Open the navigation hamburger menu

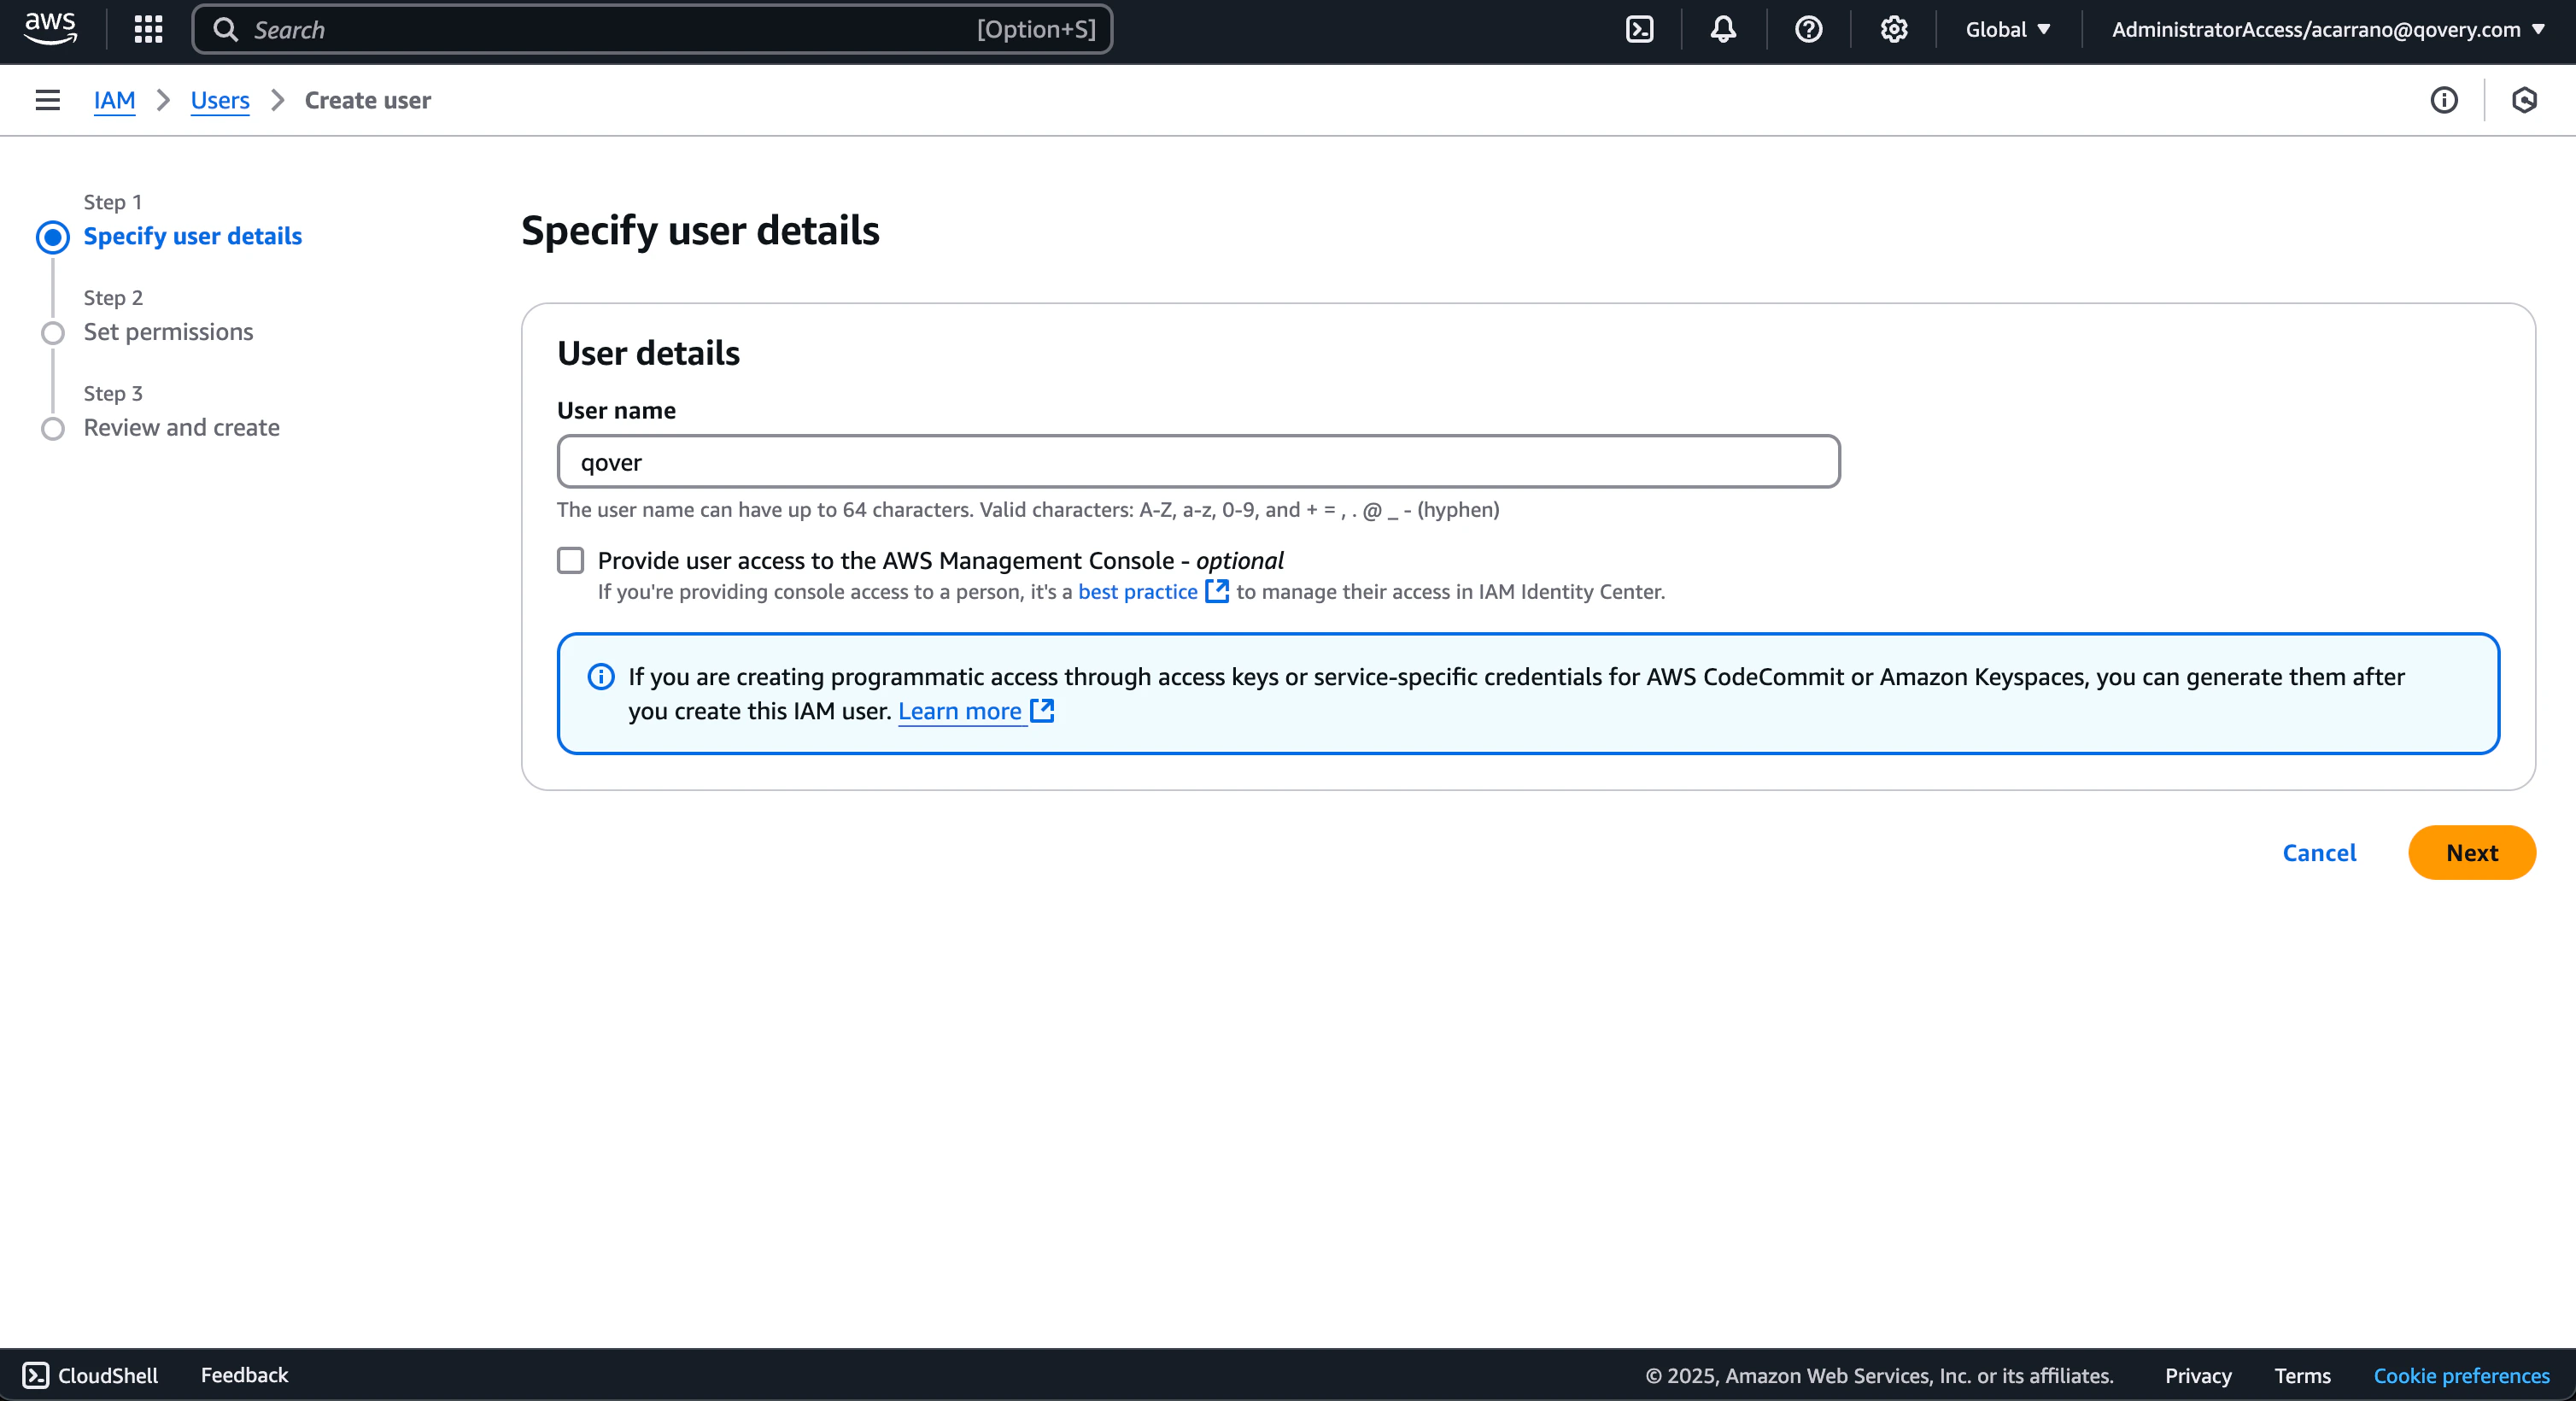(48, 100)
